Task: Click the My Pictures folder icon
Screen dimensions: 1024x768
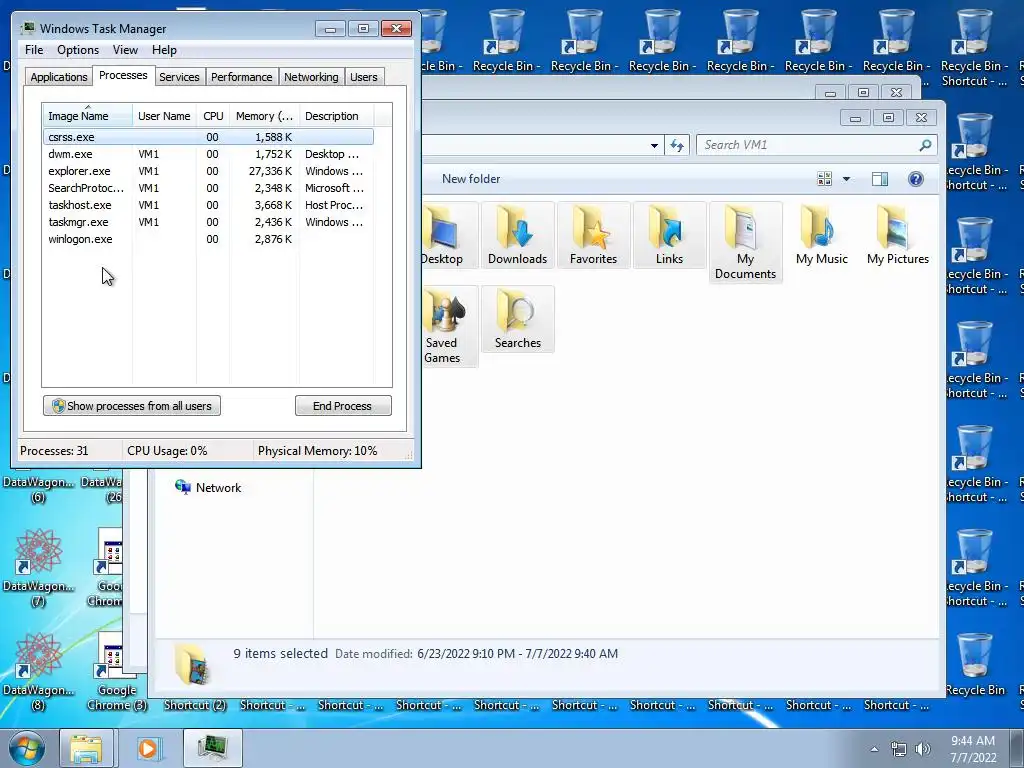Action: 898,235
